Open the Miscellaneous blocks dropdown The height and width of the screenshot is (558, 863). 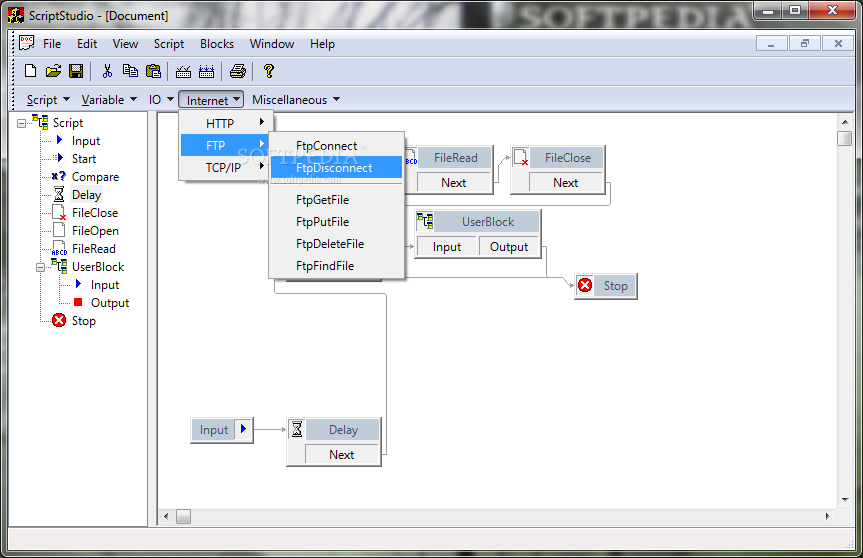pyautogui.click(x=296, y=100)
